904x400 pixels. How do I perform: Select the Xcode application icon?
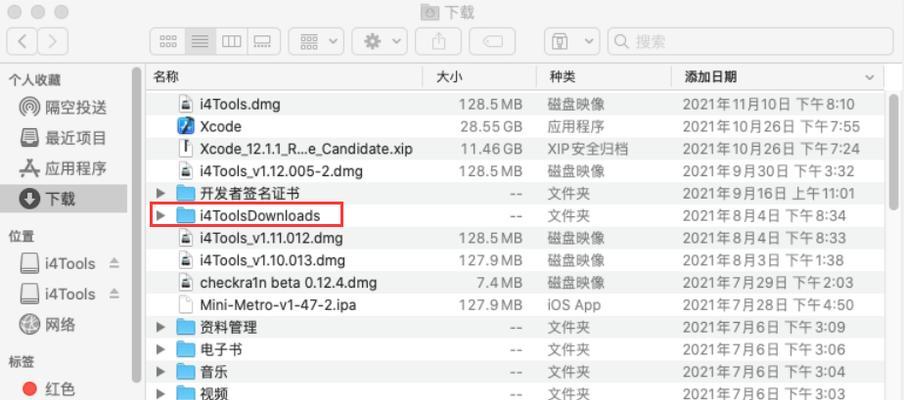[186, 126]
